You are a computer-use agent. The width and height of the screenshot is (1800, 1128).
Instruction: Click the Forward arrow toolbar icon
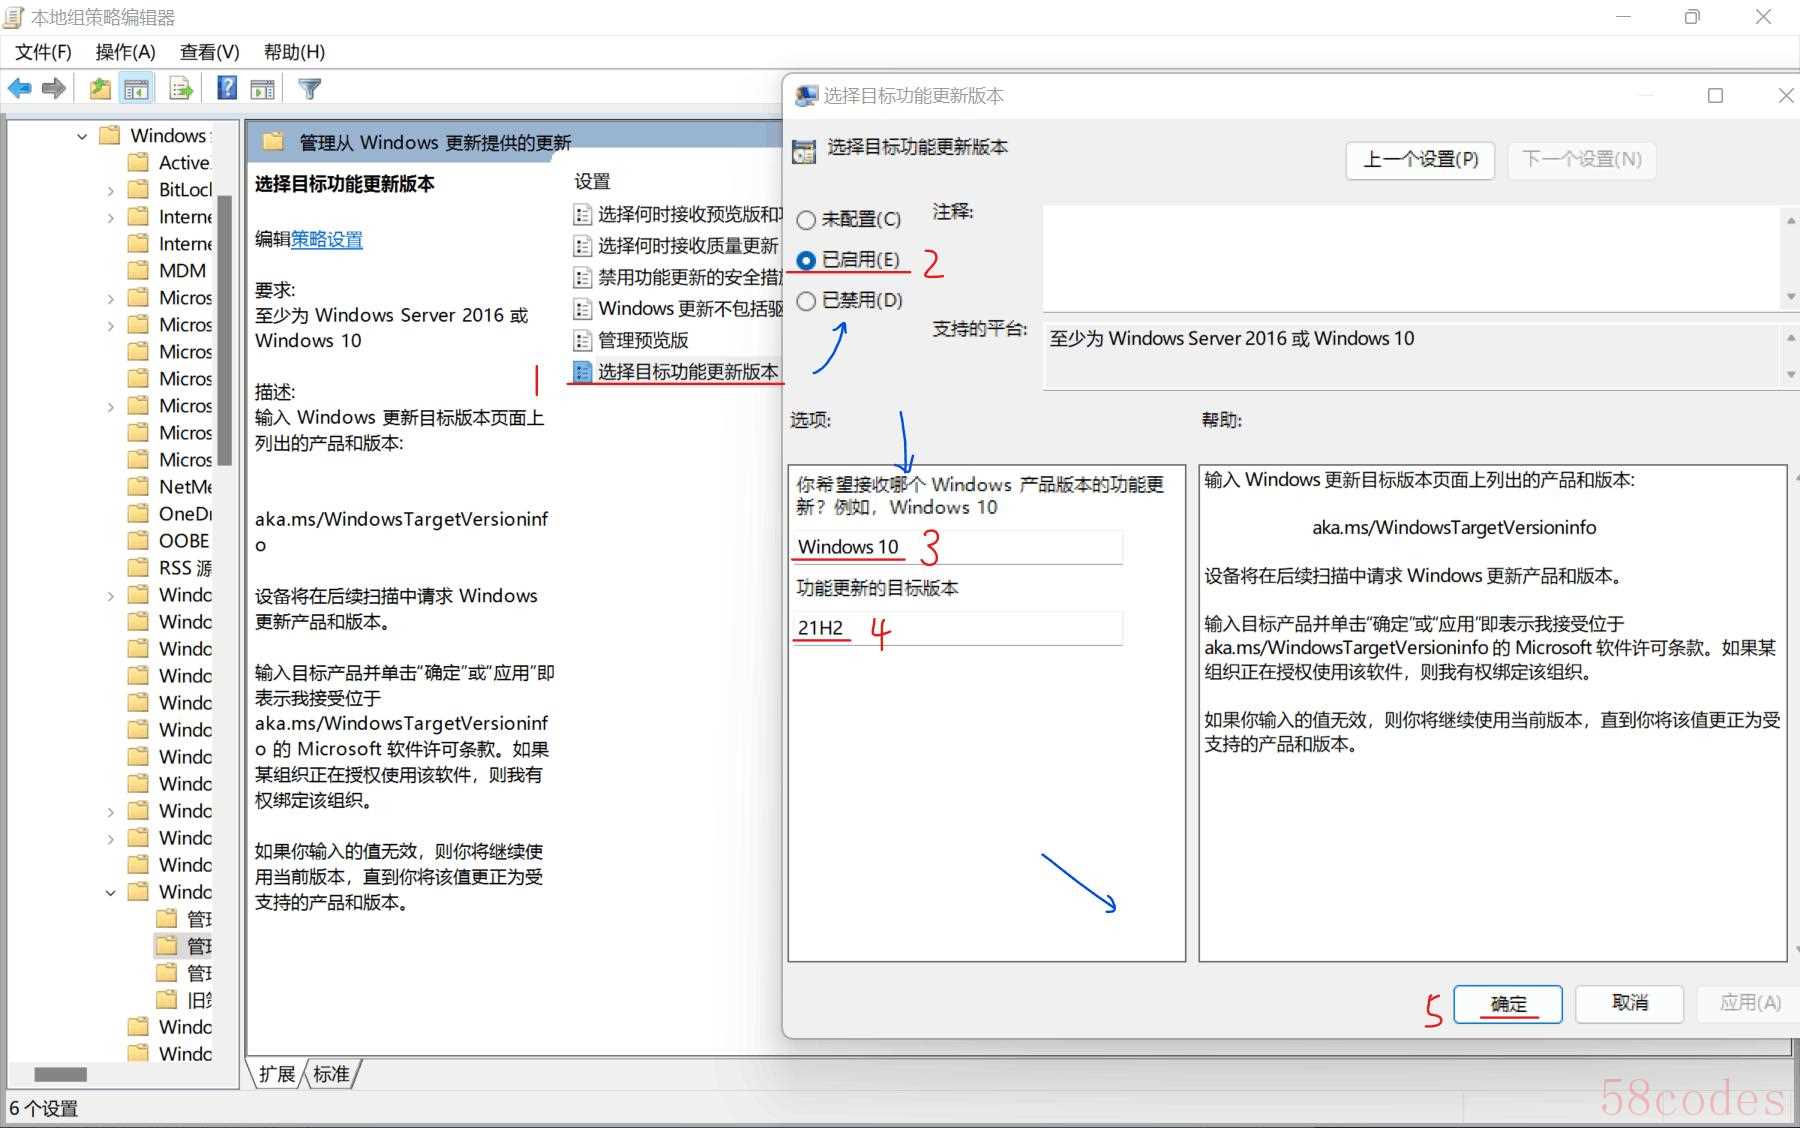[54, 88]
